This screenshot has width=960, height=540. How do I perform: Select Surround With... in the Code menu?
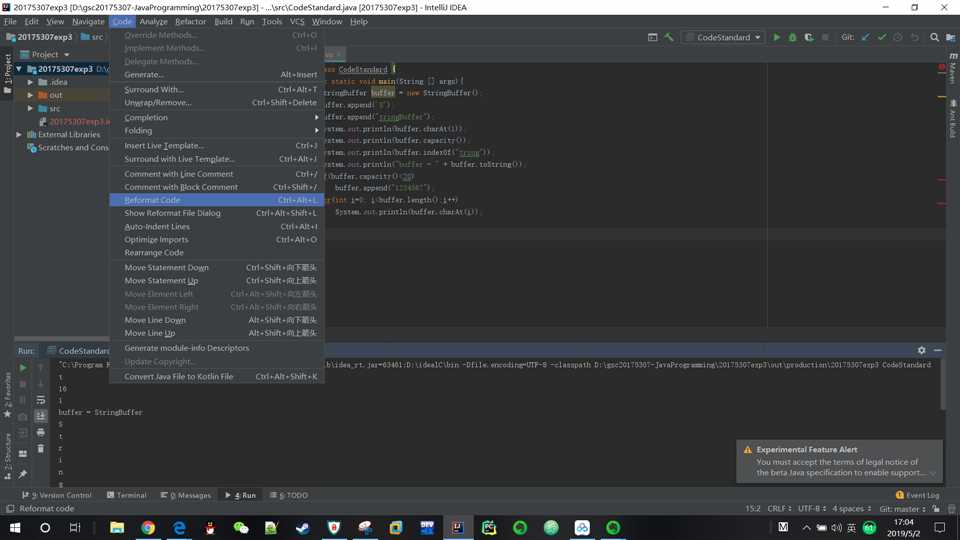pos(216,89)
